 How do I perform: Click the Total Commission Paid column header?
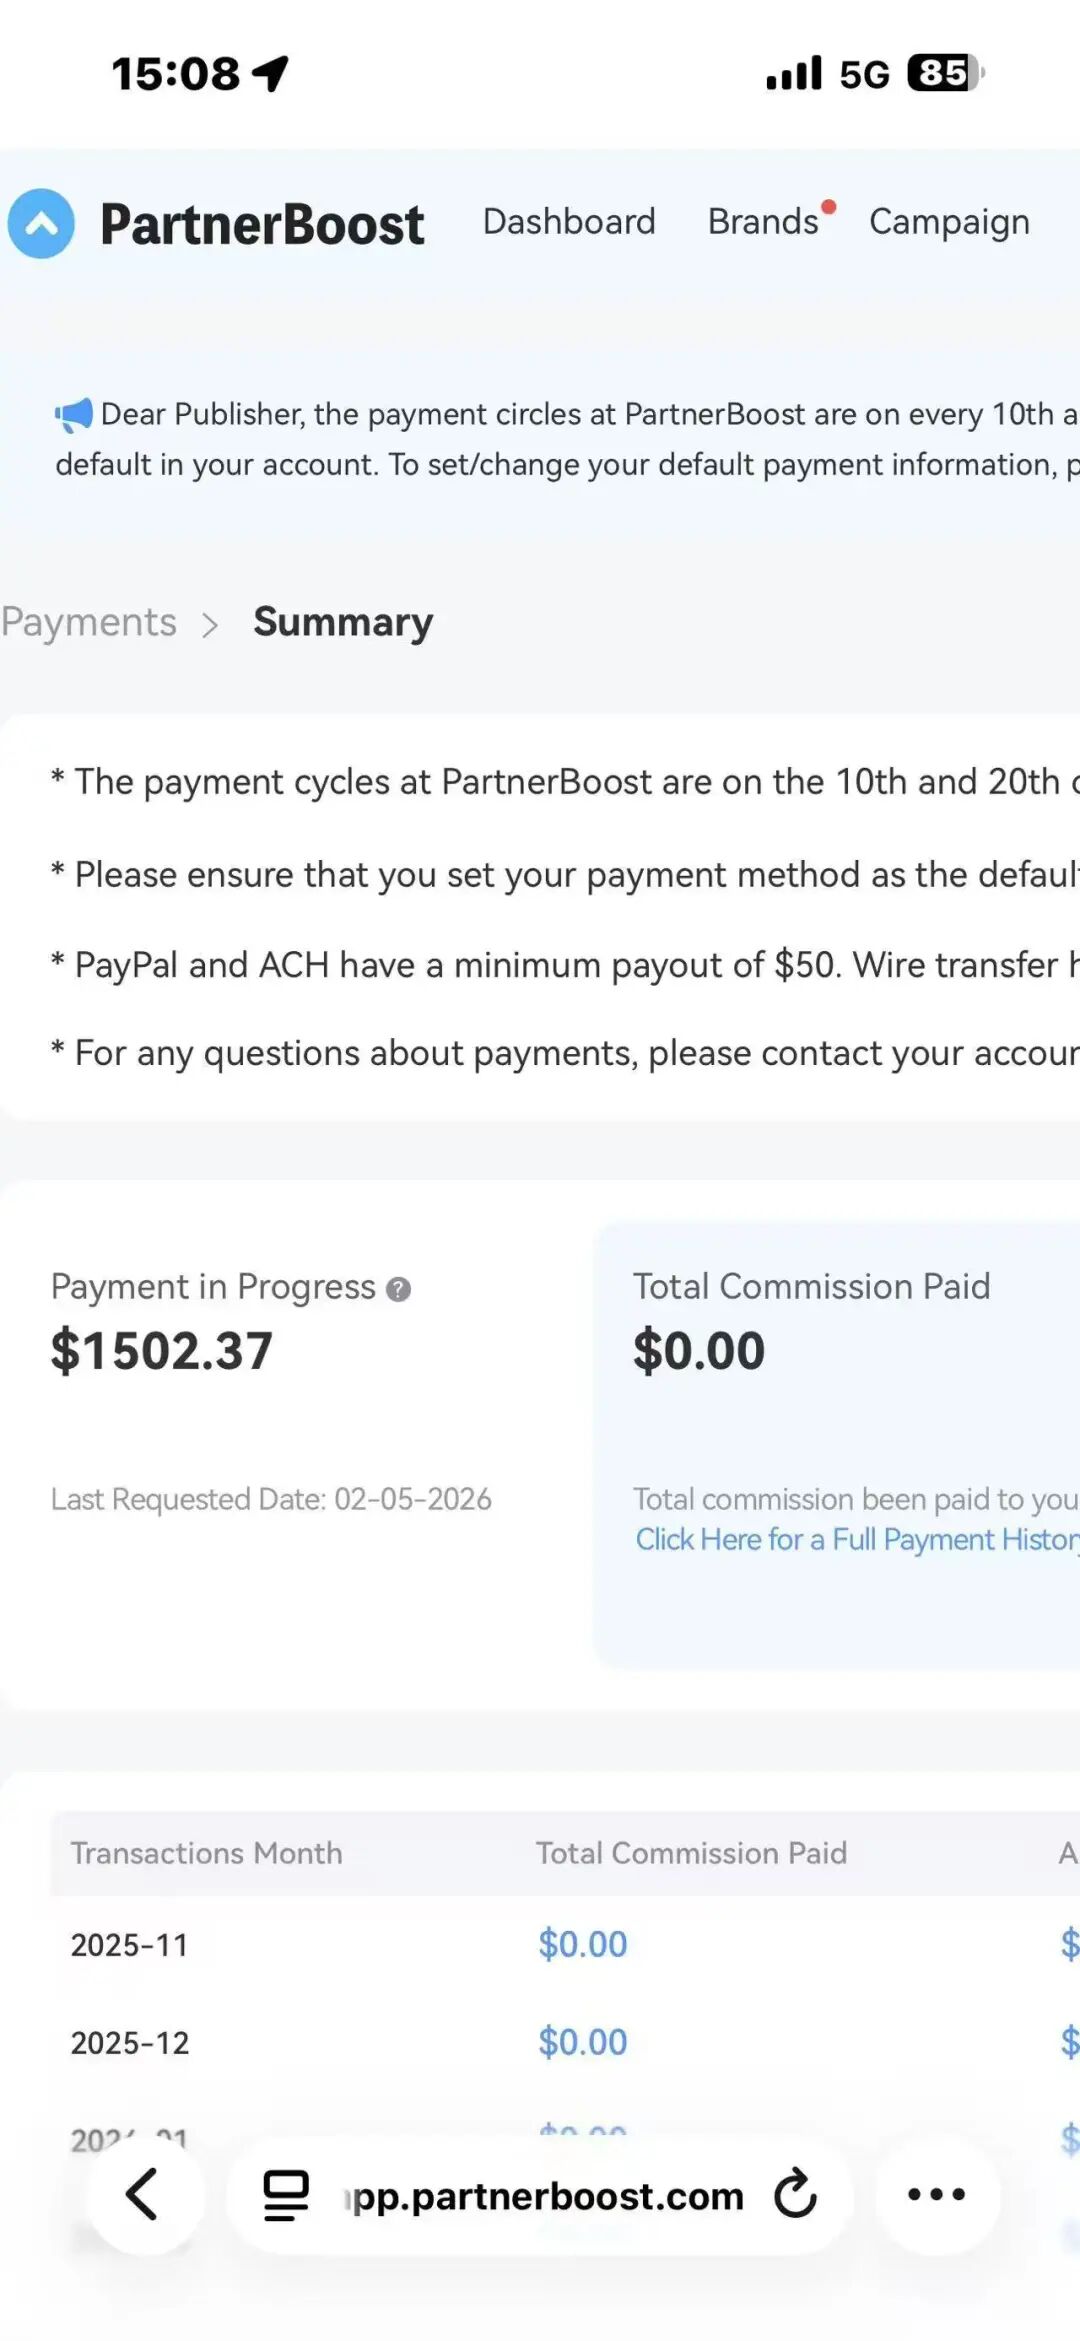691,1853
